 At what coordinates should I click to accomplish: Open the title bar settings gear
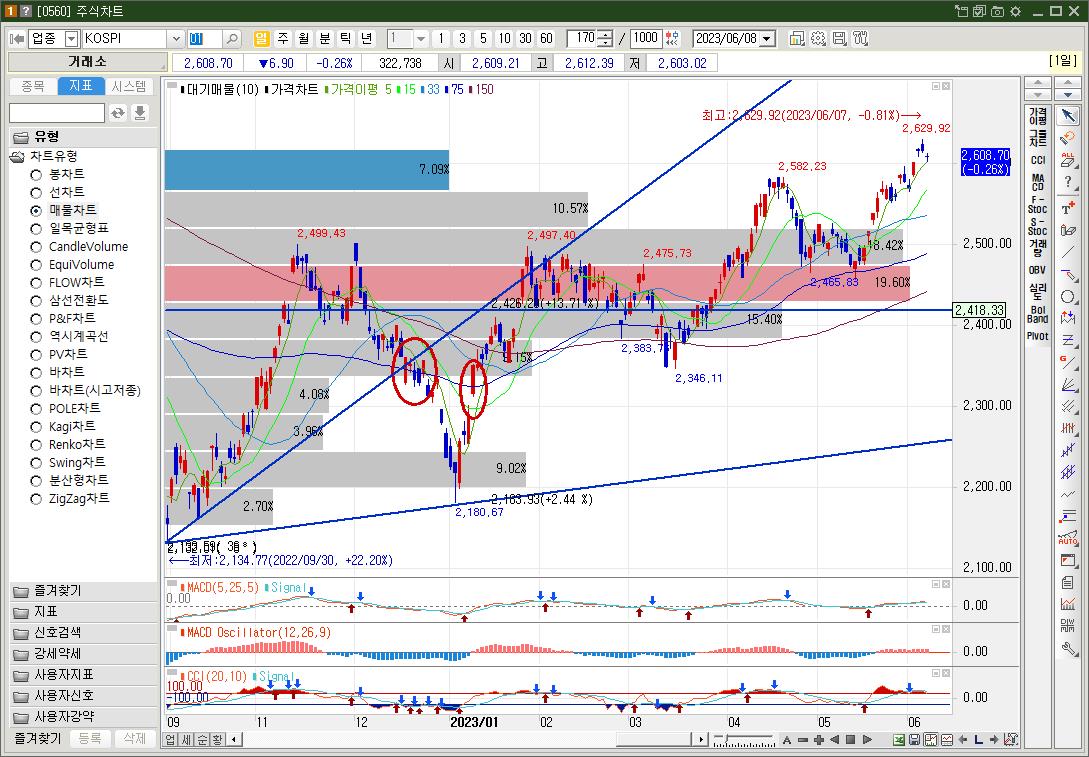tap(1015, 11)
